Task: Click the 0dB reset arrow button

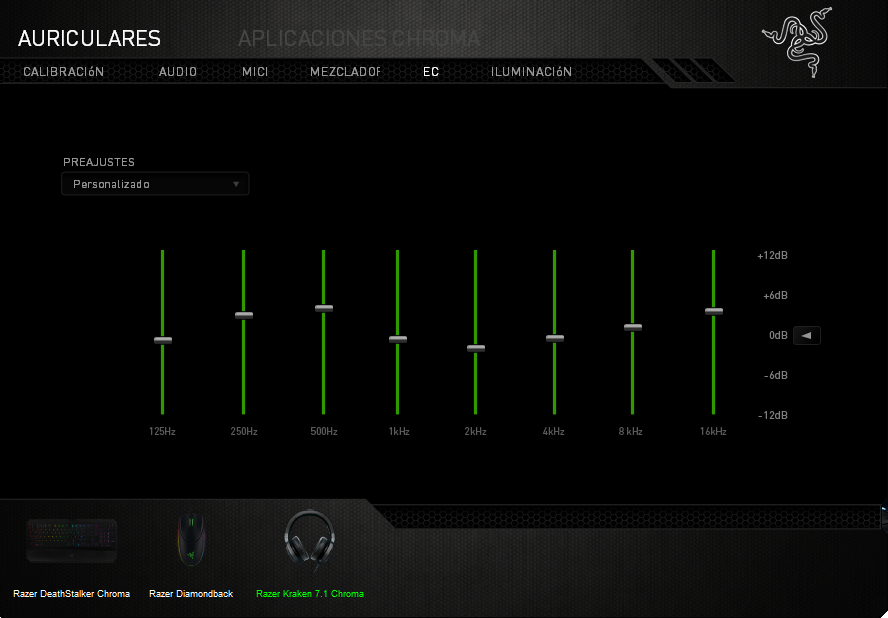Action: (x=806, y=335)
